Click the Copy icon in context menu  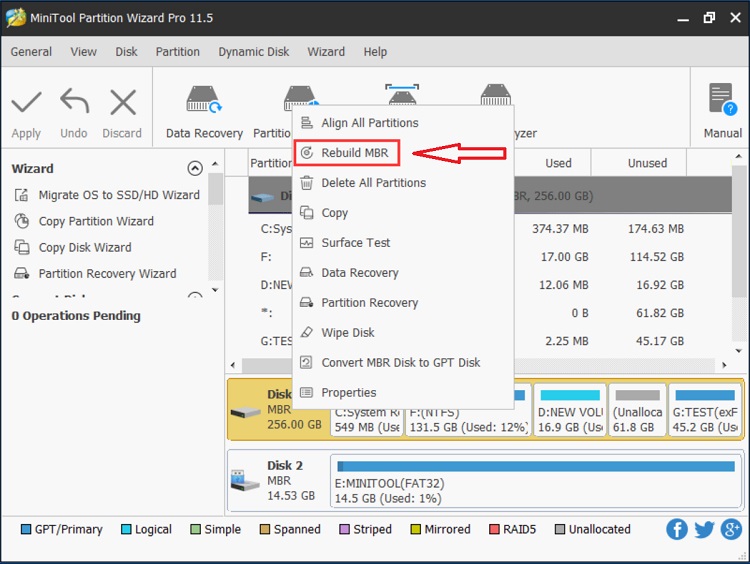[x=307, y=212]
